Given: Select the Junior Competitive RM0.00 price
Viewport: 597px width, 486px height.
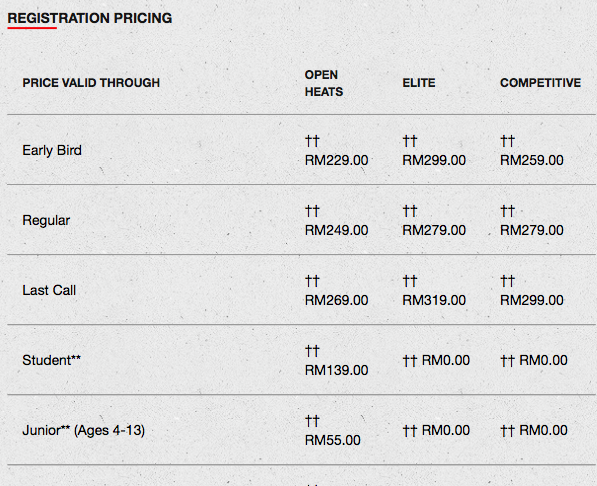Looking at the screenshot, I should click(543, 430).
